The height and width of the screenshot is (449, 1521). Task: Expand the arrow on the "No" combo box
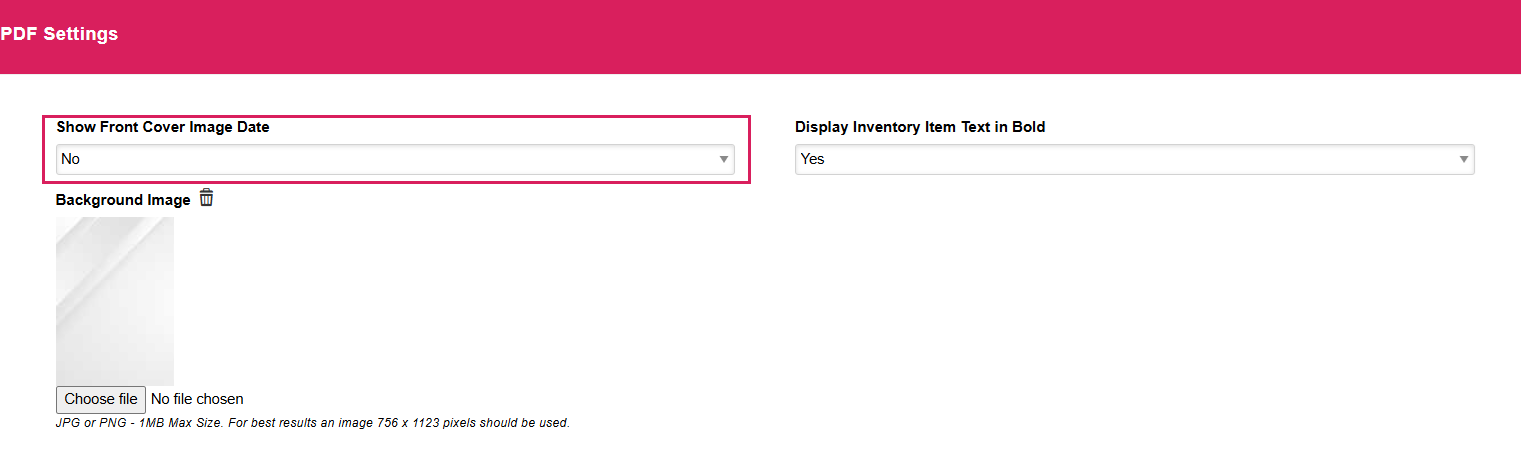coord(723,160)
